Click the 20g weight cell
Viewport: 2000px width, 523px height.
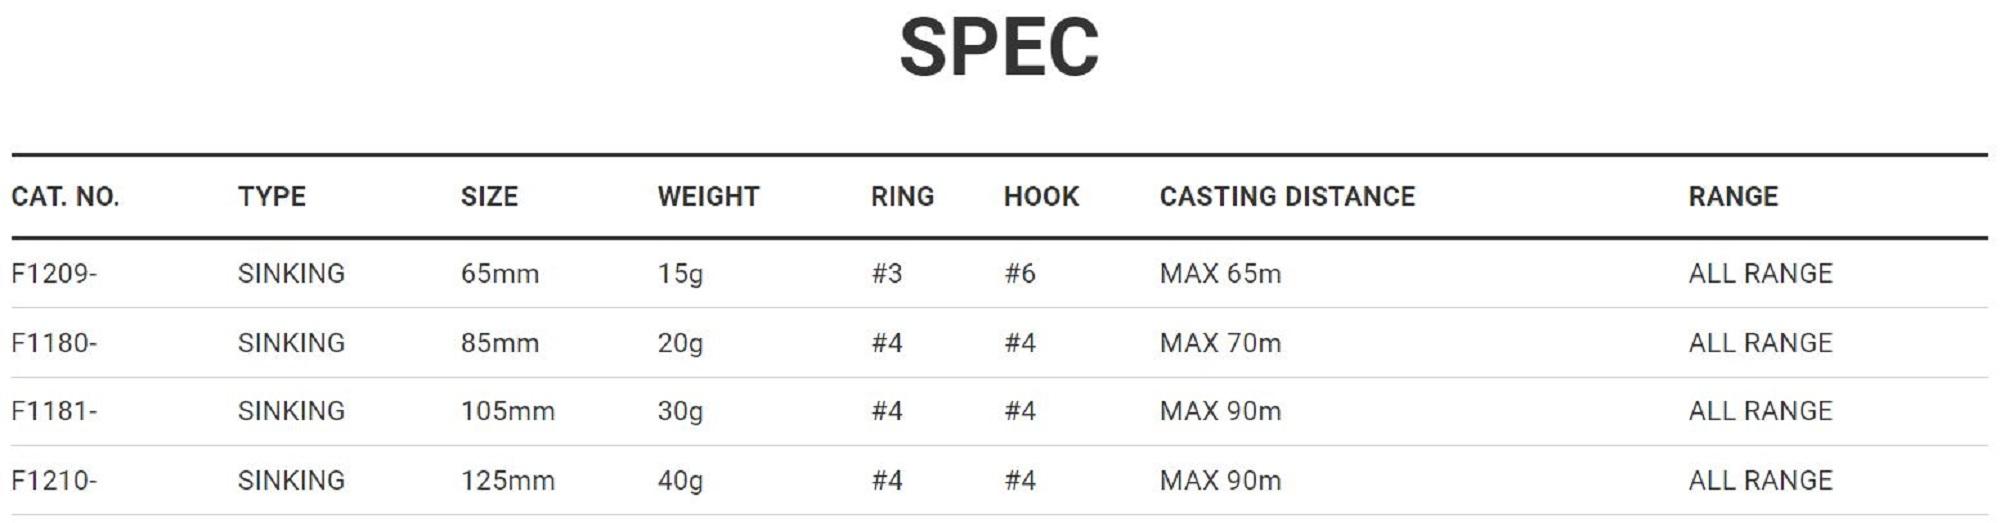680,343
